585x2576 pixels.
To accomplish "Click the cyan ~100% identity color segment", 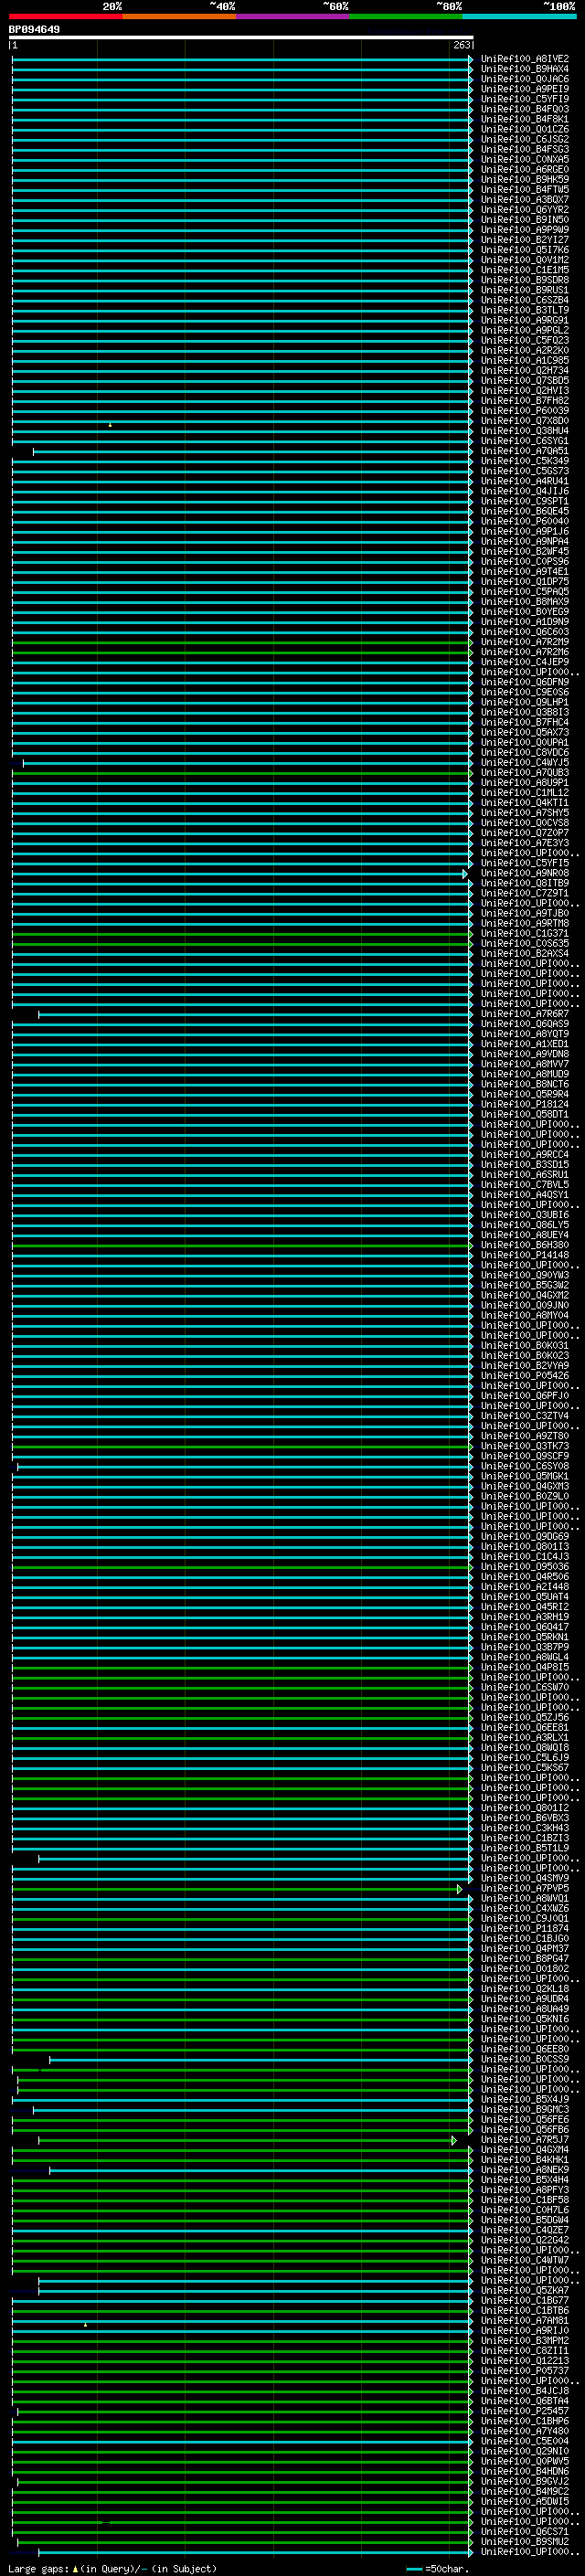I will tap(519, 16).
